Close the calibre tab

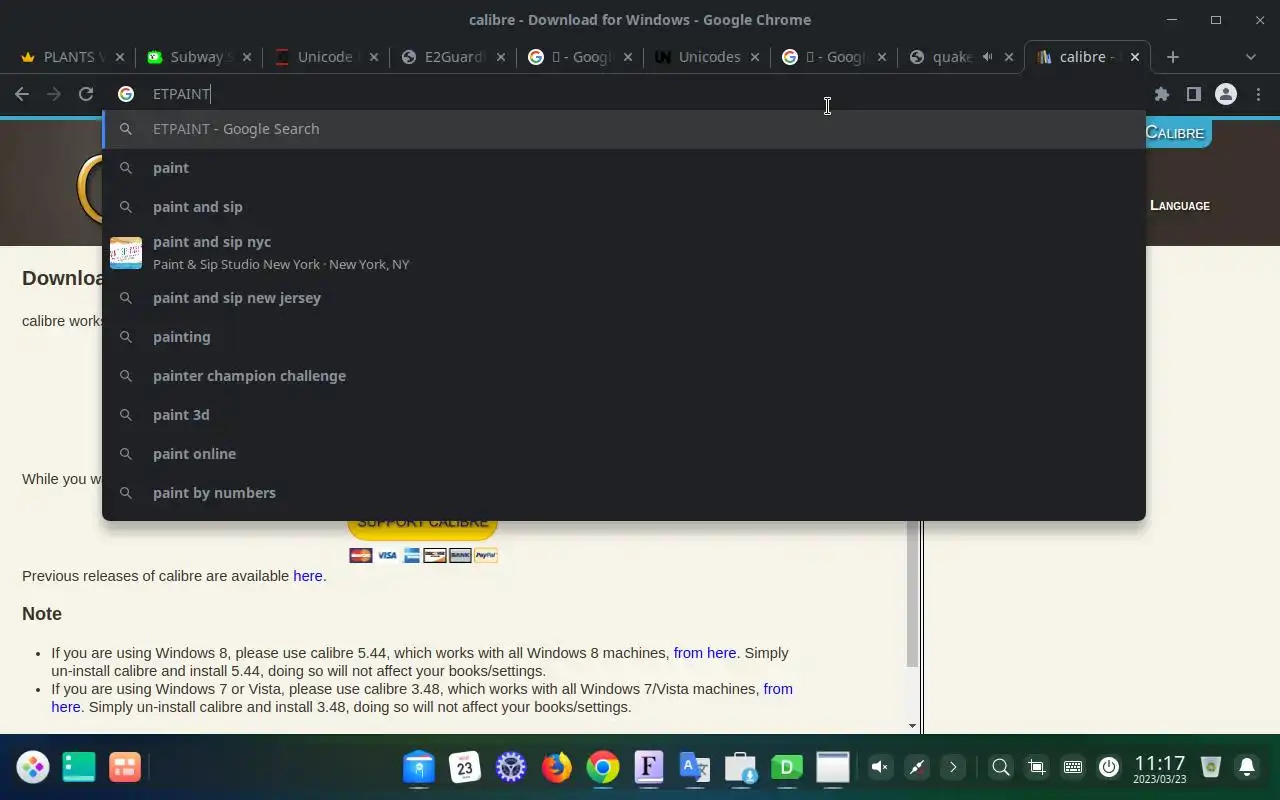tap(1135, 57)
